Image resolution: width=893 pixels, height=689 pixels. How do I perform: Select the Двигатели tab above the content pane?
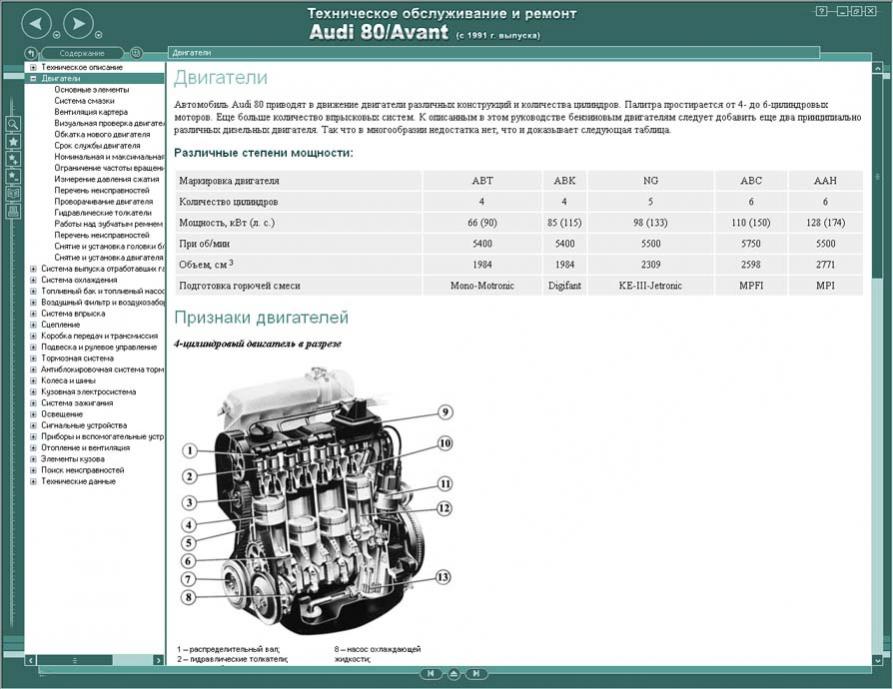(x=493, y=52)
